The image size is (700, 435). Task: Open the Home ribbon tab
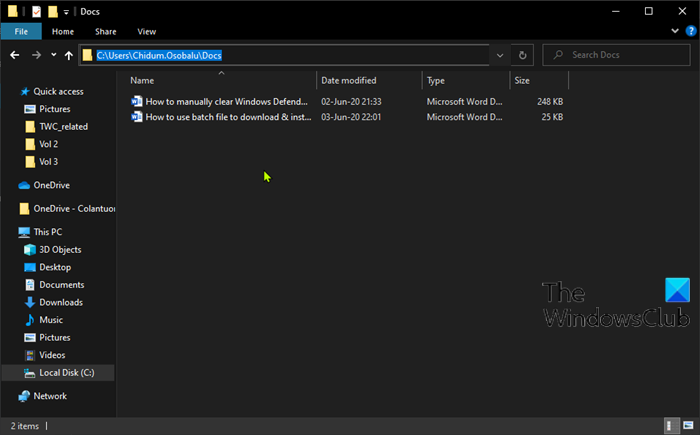[63, 32]
